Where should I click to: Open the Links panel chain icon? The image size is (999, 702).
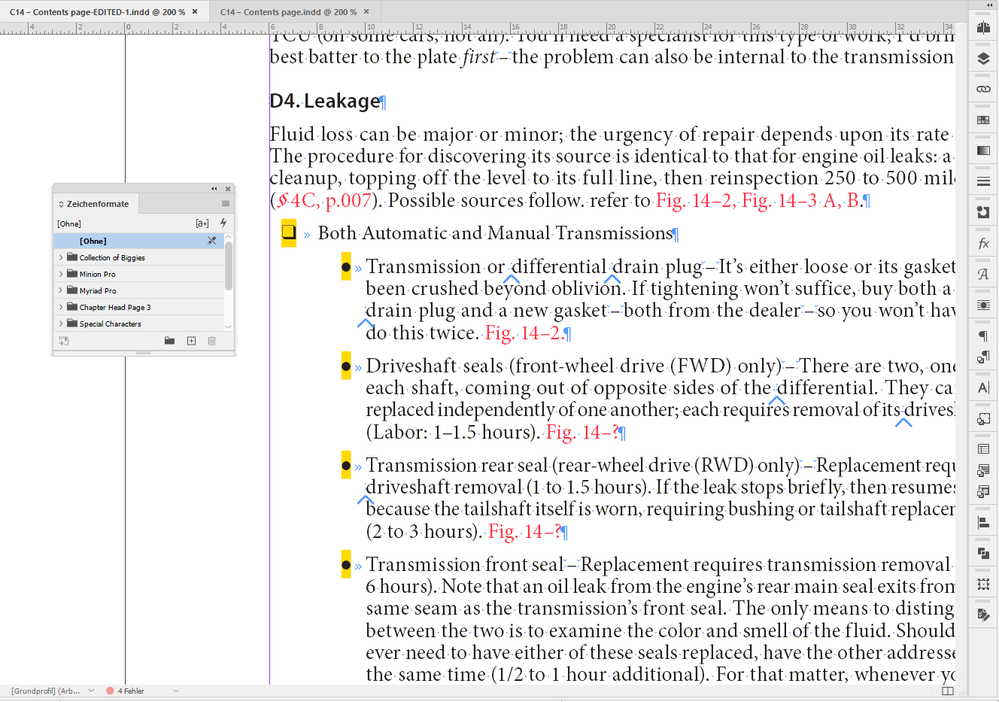pos(983,88)
